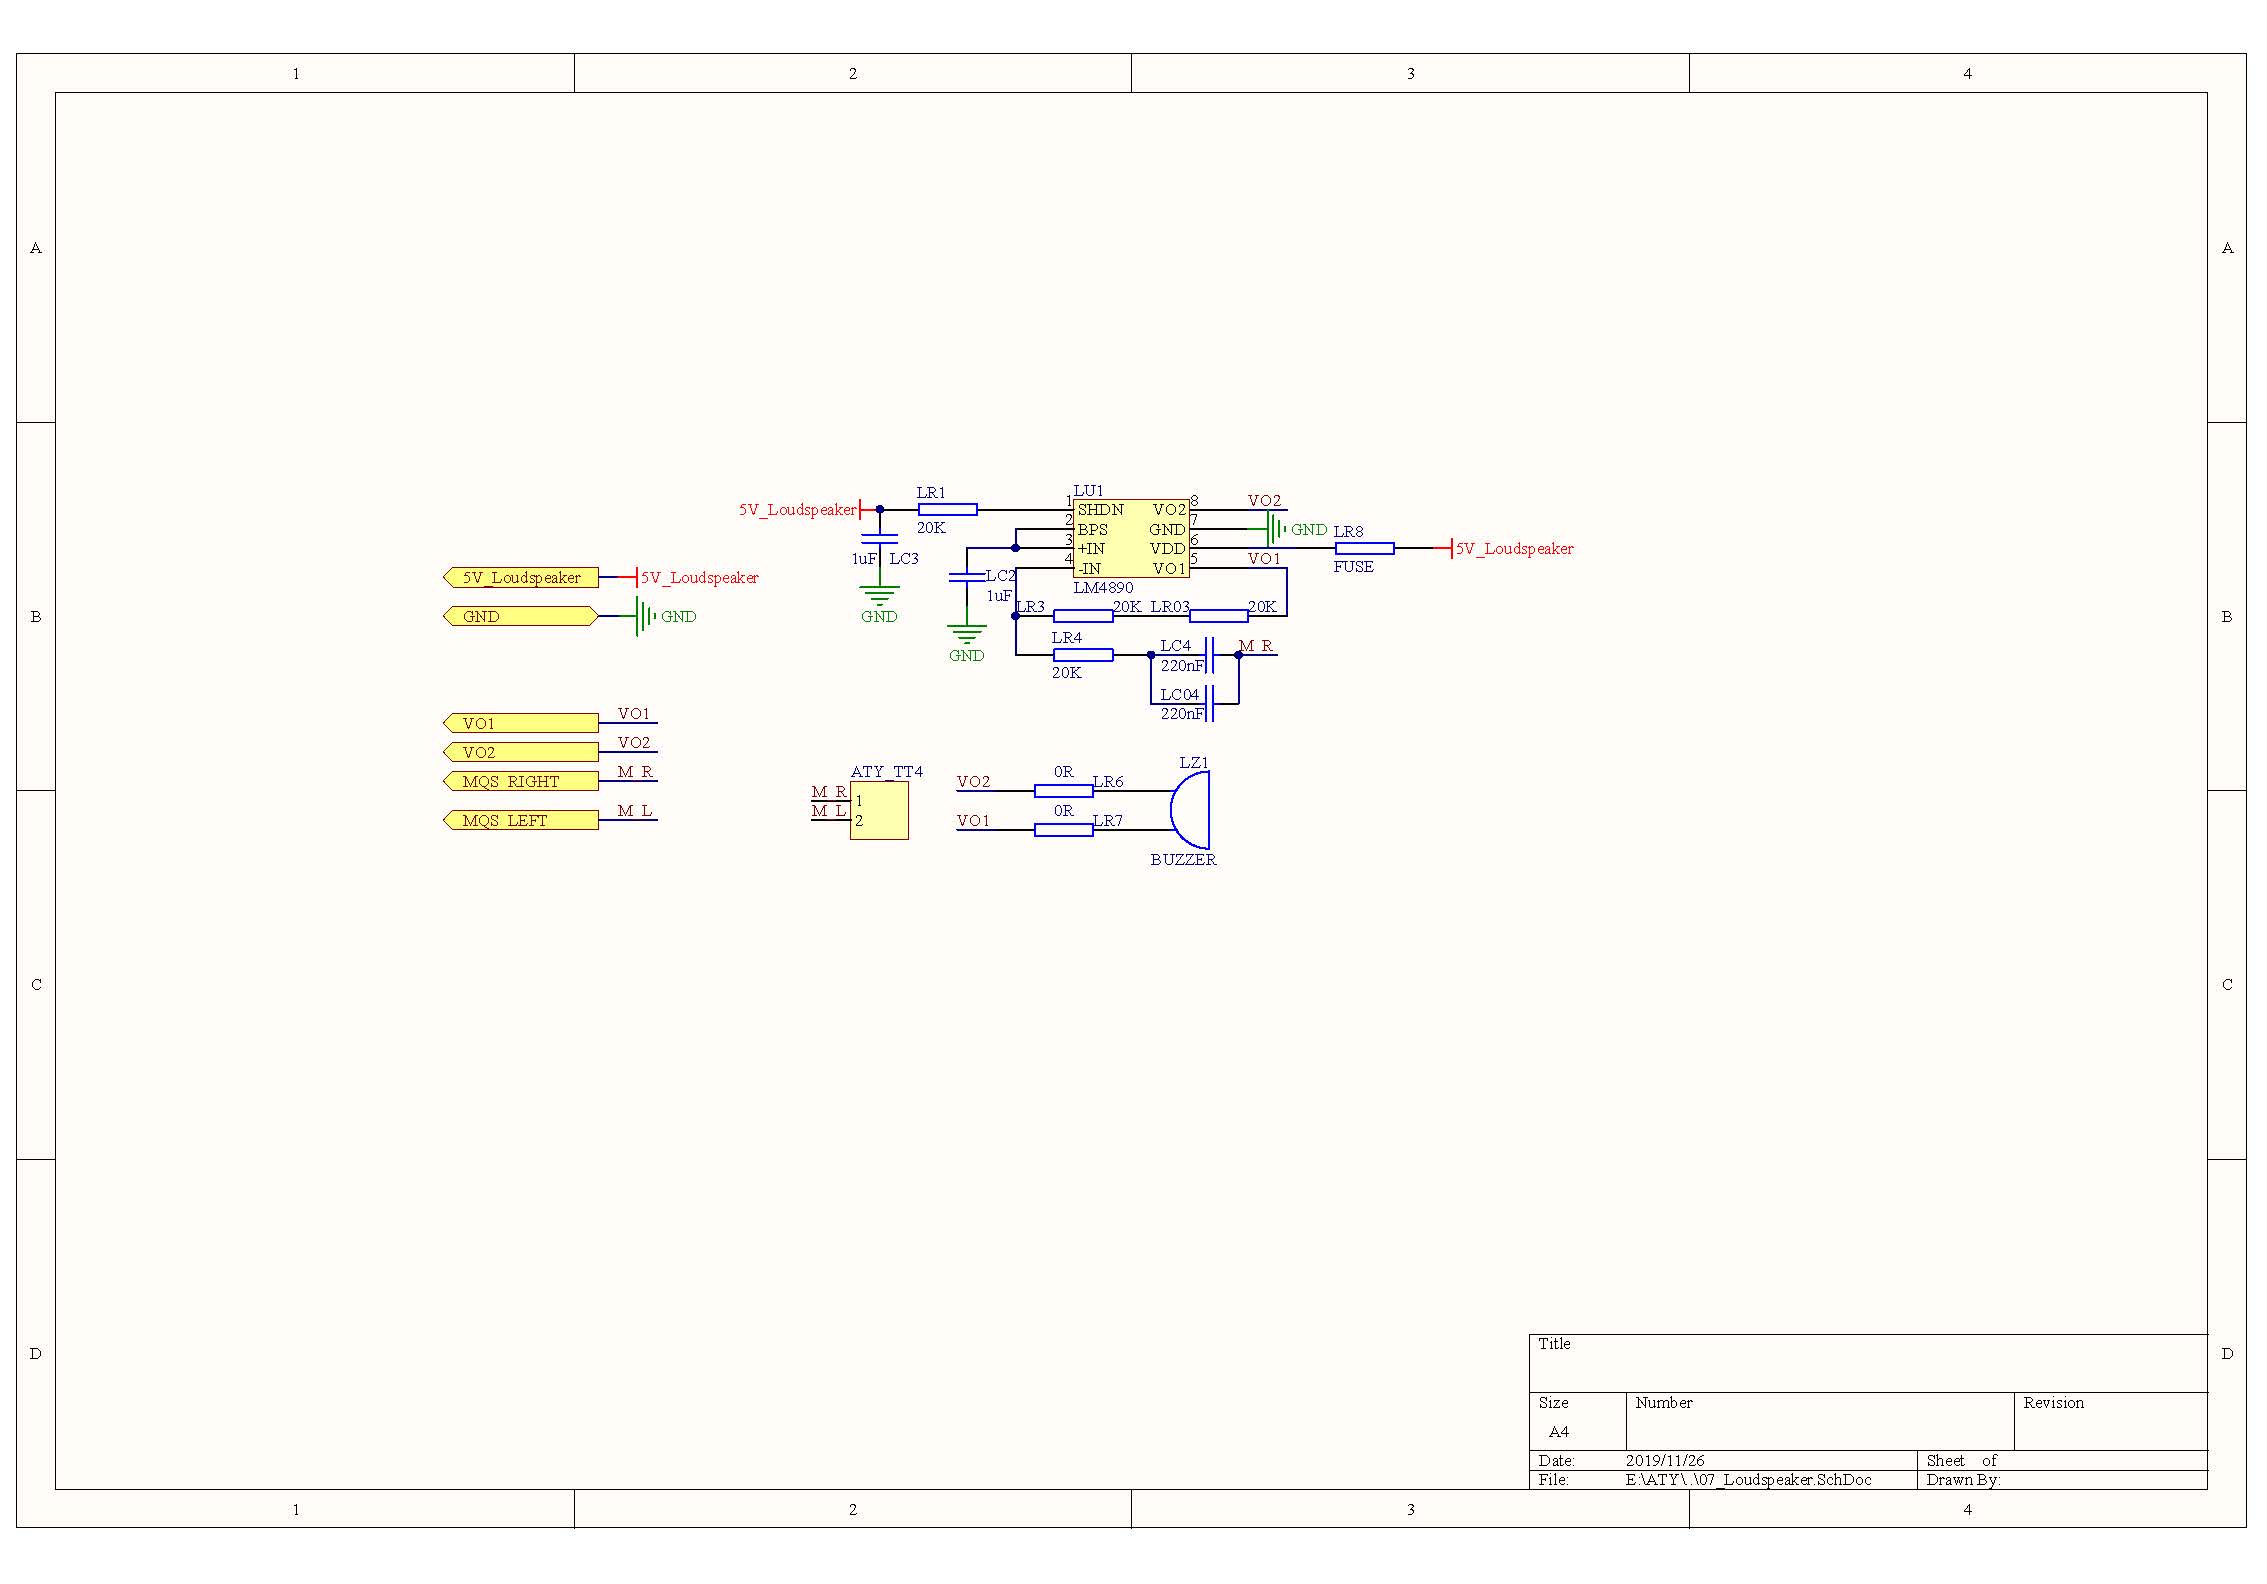Image resolution: width=2267 pixels, height=1584 pixels.
Task: Select the LR8 FUSE component
Action: (x=1364, y=548)
